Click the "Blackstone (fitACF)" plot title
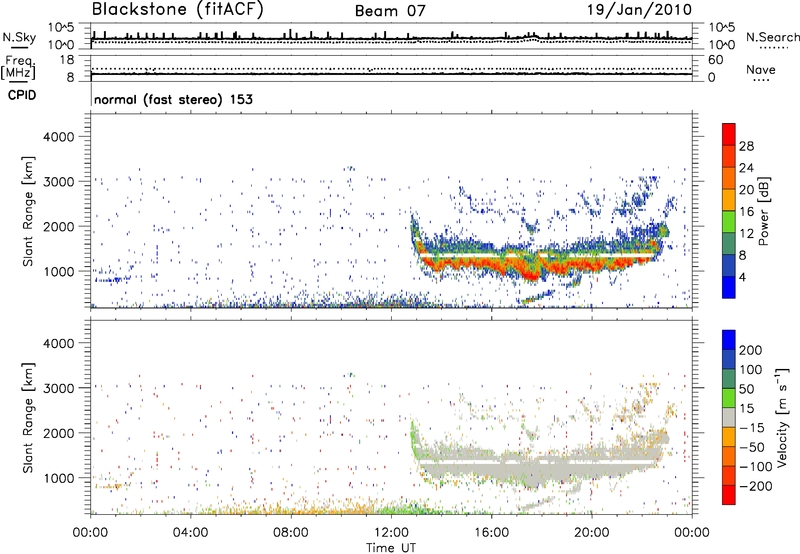The width and height of the screenshot is (800, 554). pos(178,10)
